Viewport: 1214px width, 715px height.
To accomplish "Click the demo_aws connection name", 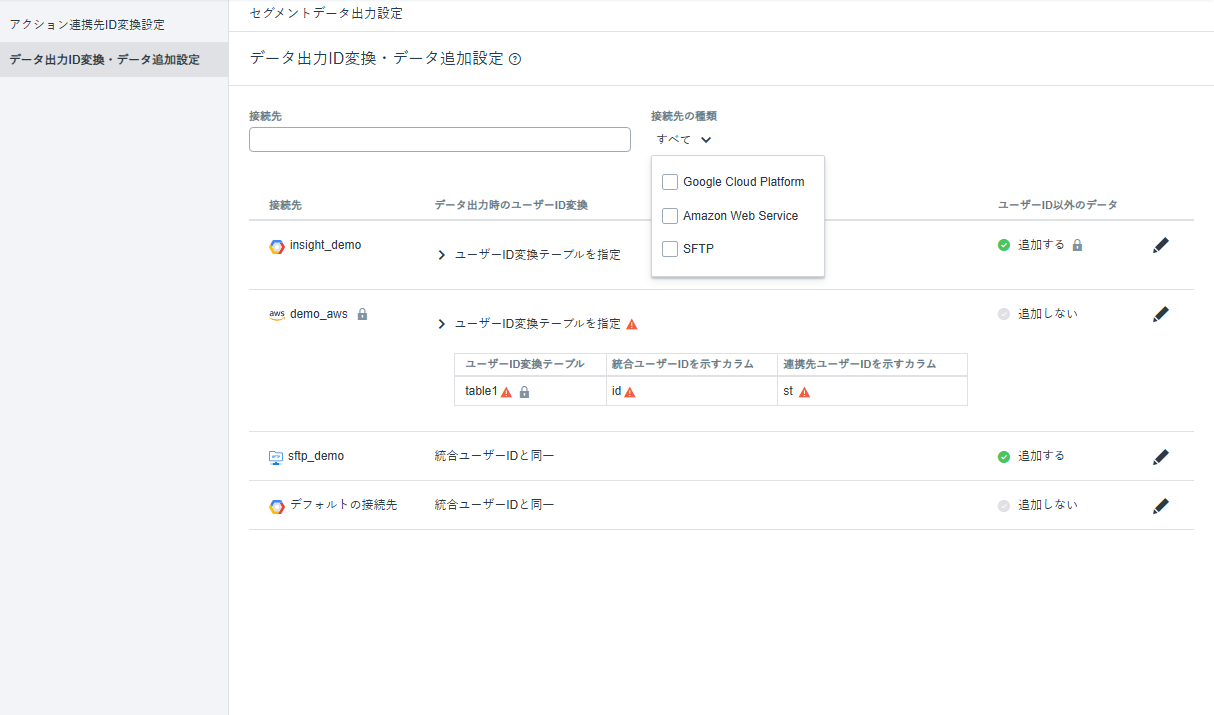I will coord(319,314).
